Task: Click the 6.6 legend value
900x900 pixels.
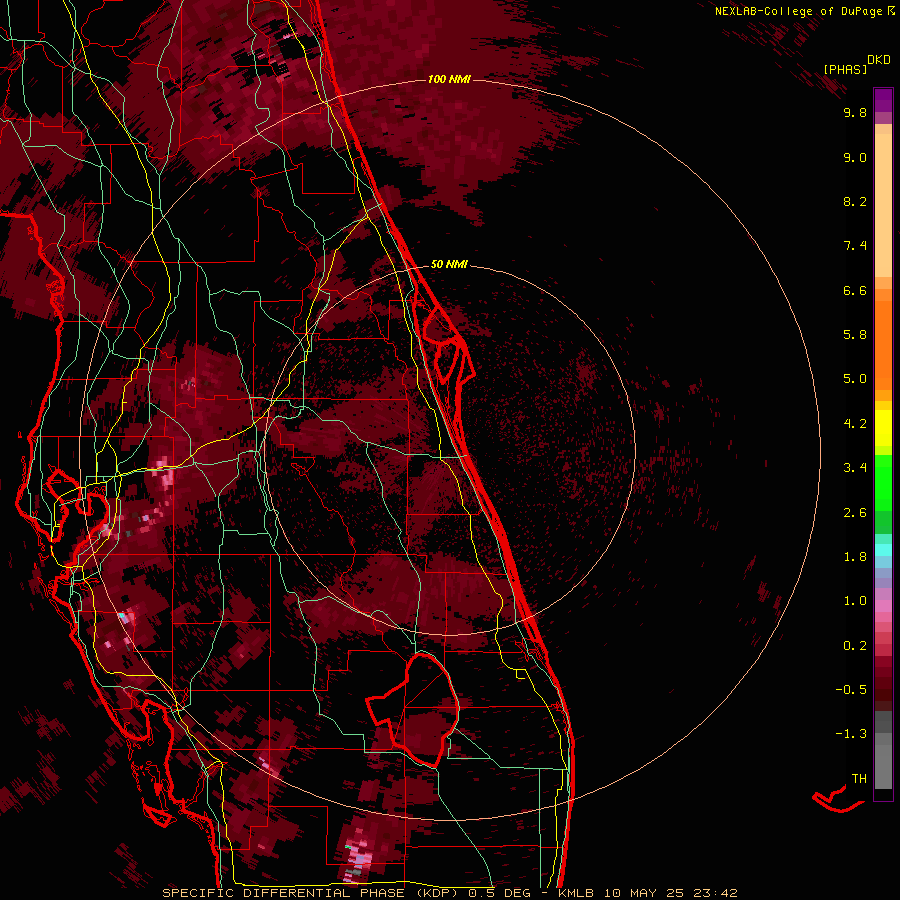Action: [855, 290]
